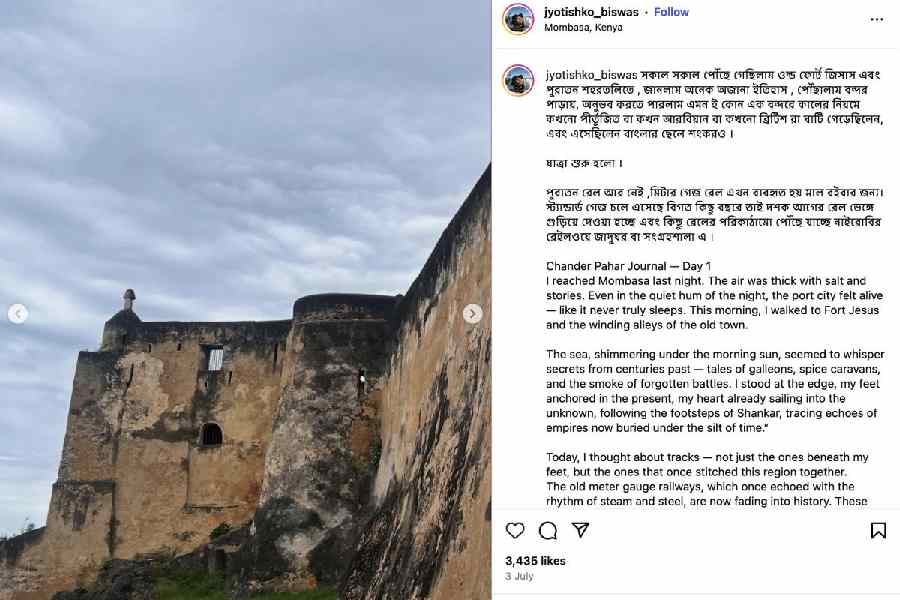Click the Bengali caption paragraph
This screenshot has height=600, width=900.
(714, 104)
